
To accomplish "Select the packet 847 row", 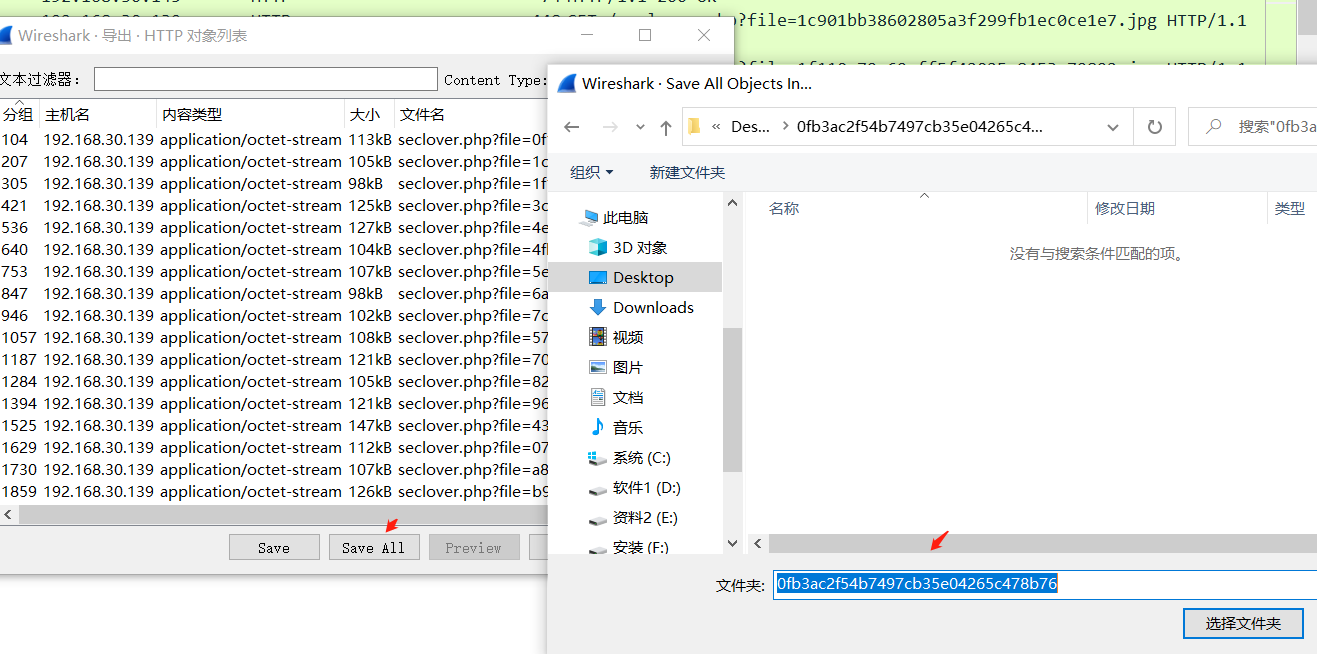I will pos(274,293).
